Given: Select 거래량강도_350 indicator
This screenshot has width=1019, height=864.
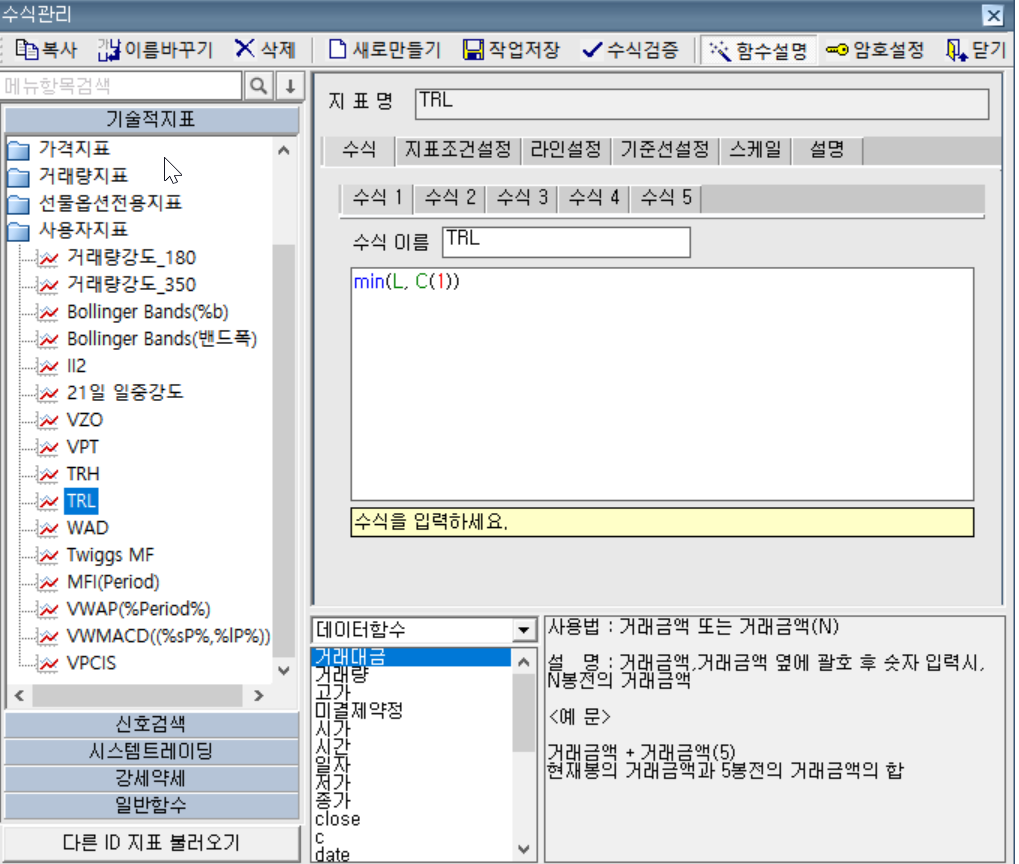Looking at the screenshot, I should tap(131, 285).
